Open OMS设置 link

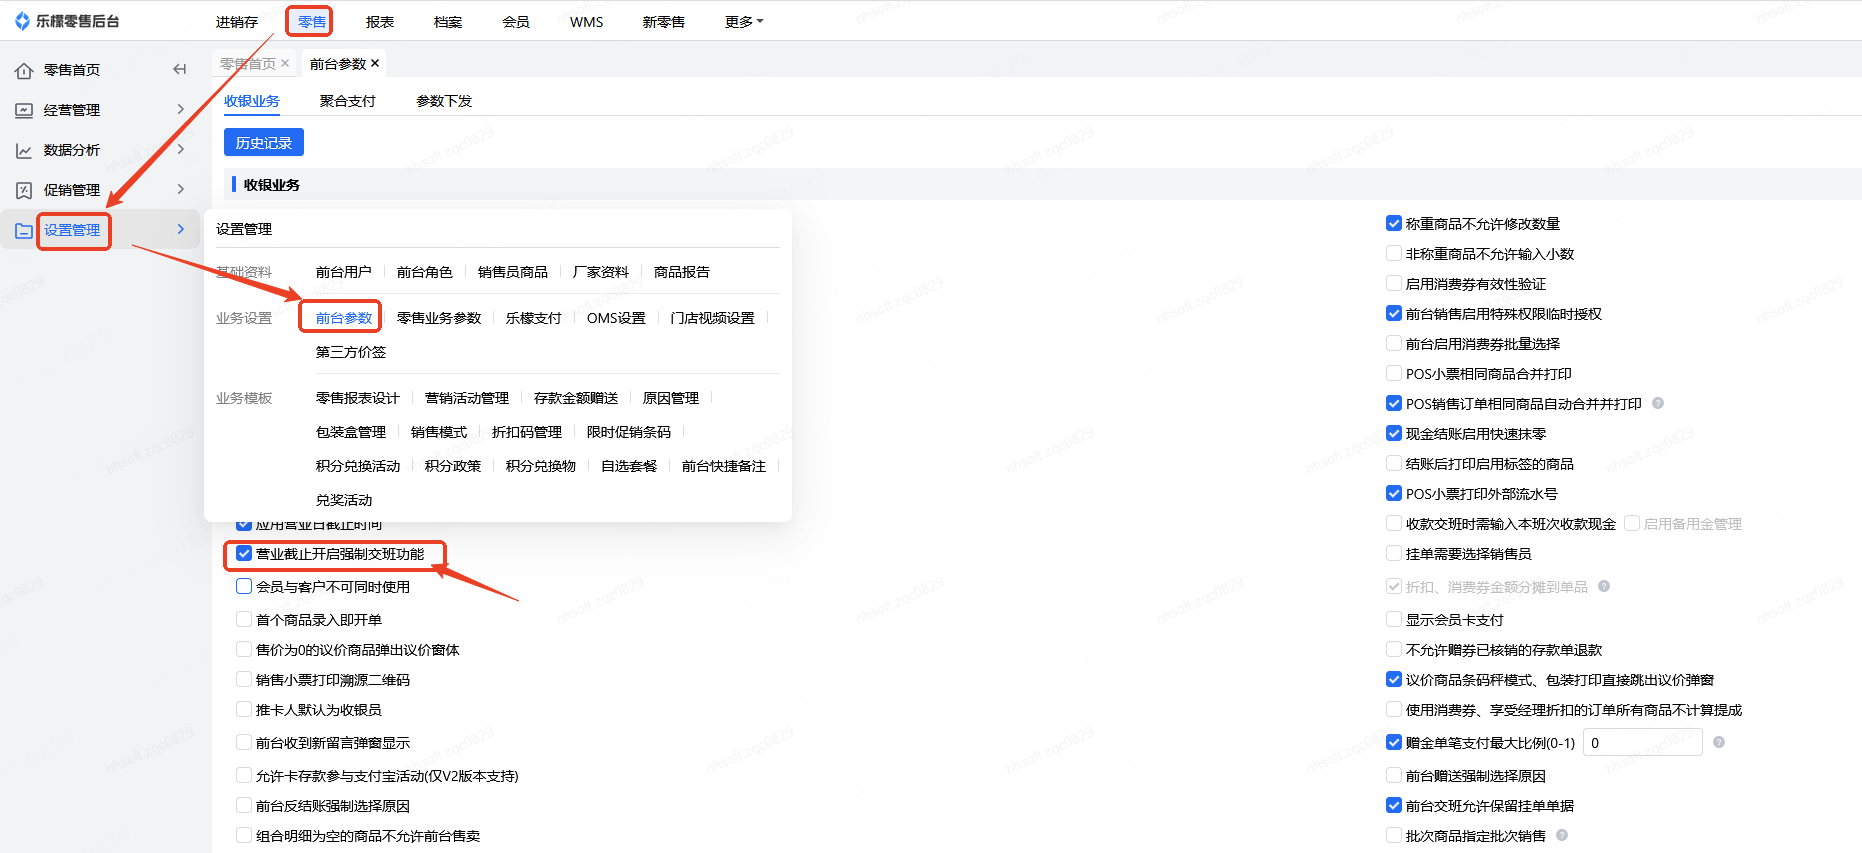[x=616, y=318]
